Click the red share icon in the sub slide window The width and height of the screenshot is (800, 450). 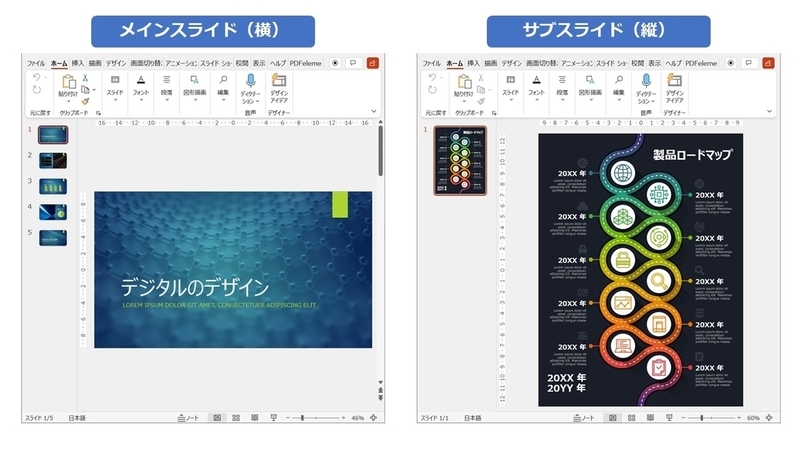(x=768, y=63)
